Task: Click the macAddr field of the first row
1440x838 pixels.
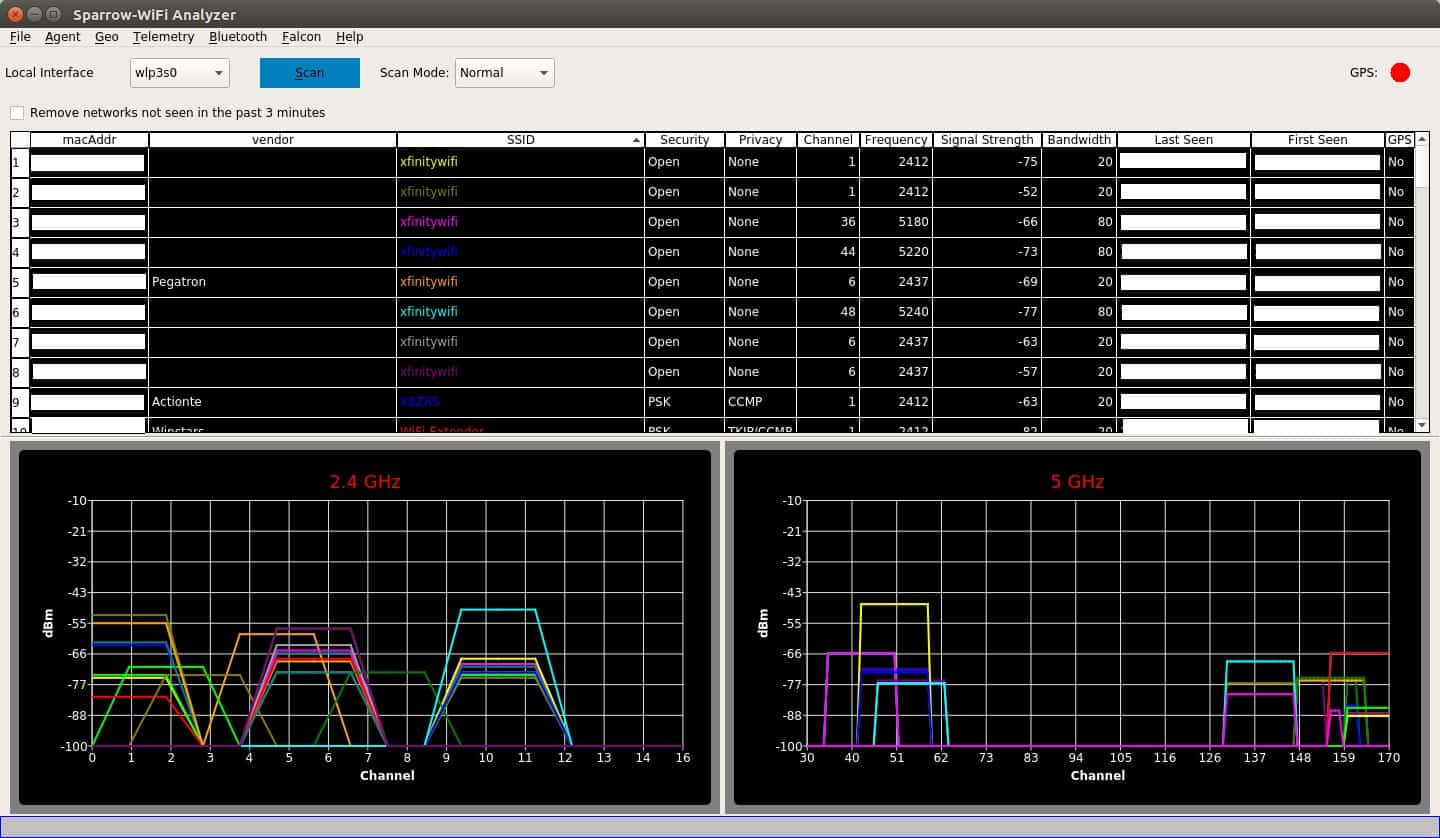Action: [87, 161]
